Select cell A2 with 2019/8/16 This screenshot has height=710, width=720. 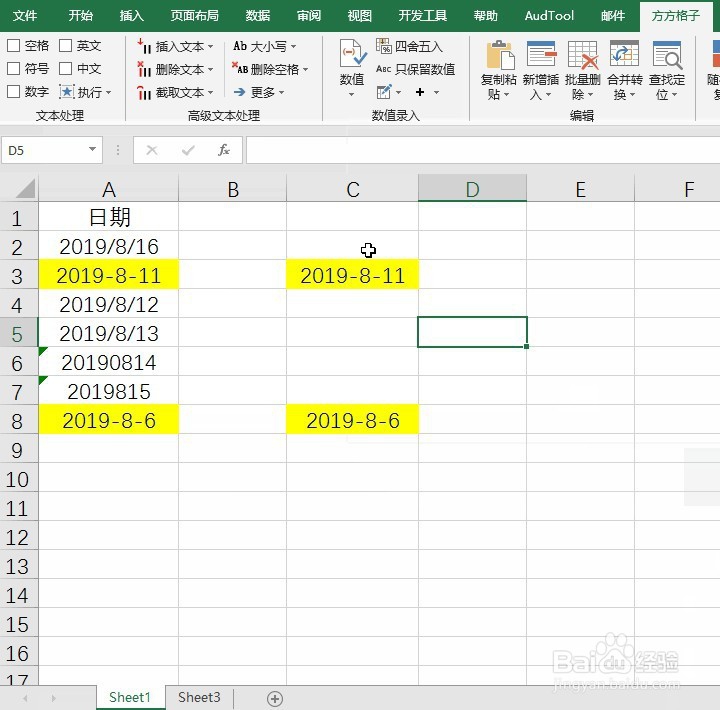click(x=109, y=246)
